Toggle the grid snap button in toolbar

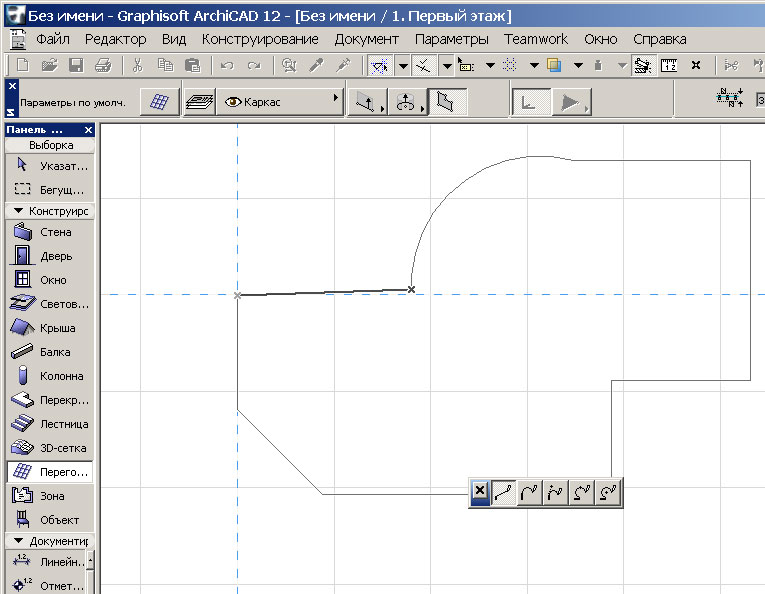pyautogui.click(x=511, y=65)
